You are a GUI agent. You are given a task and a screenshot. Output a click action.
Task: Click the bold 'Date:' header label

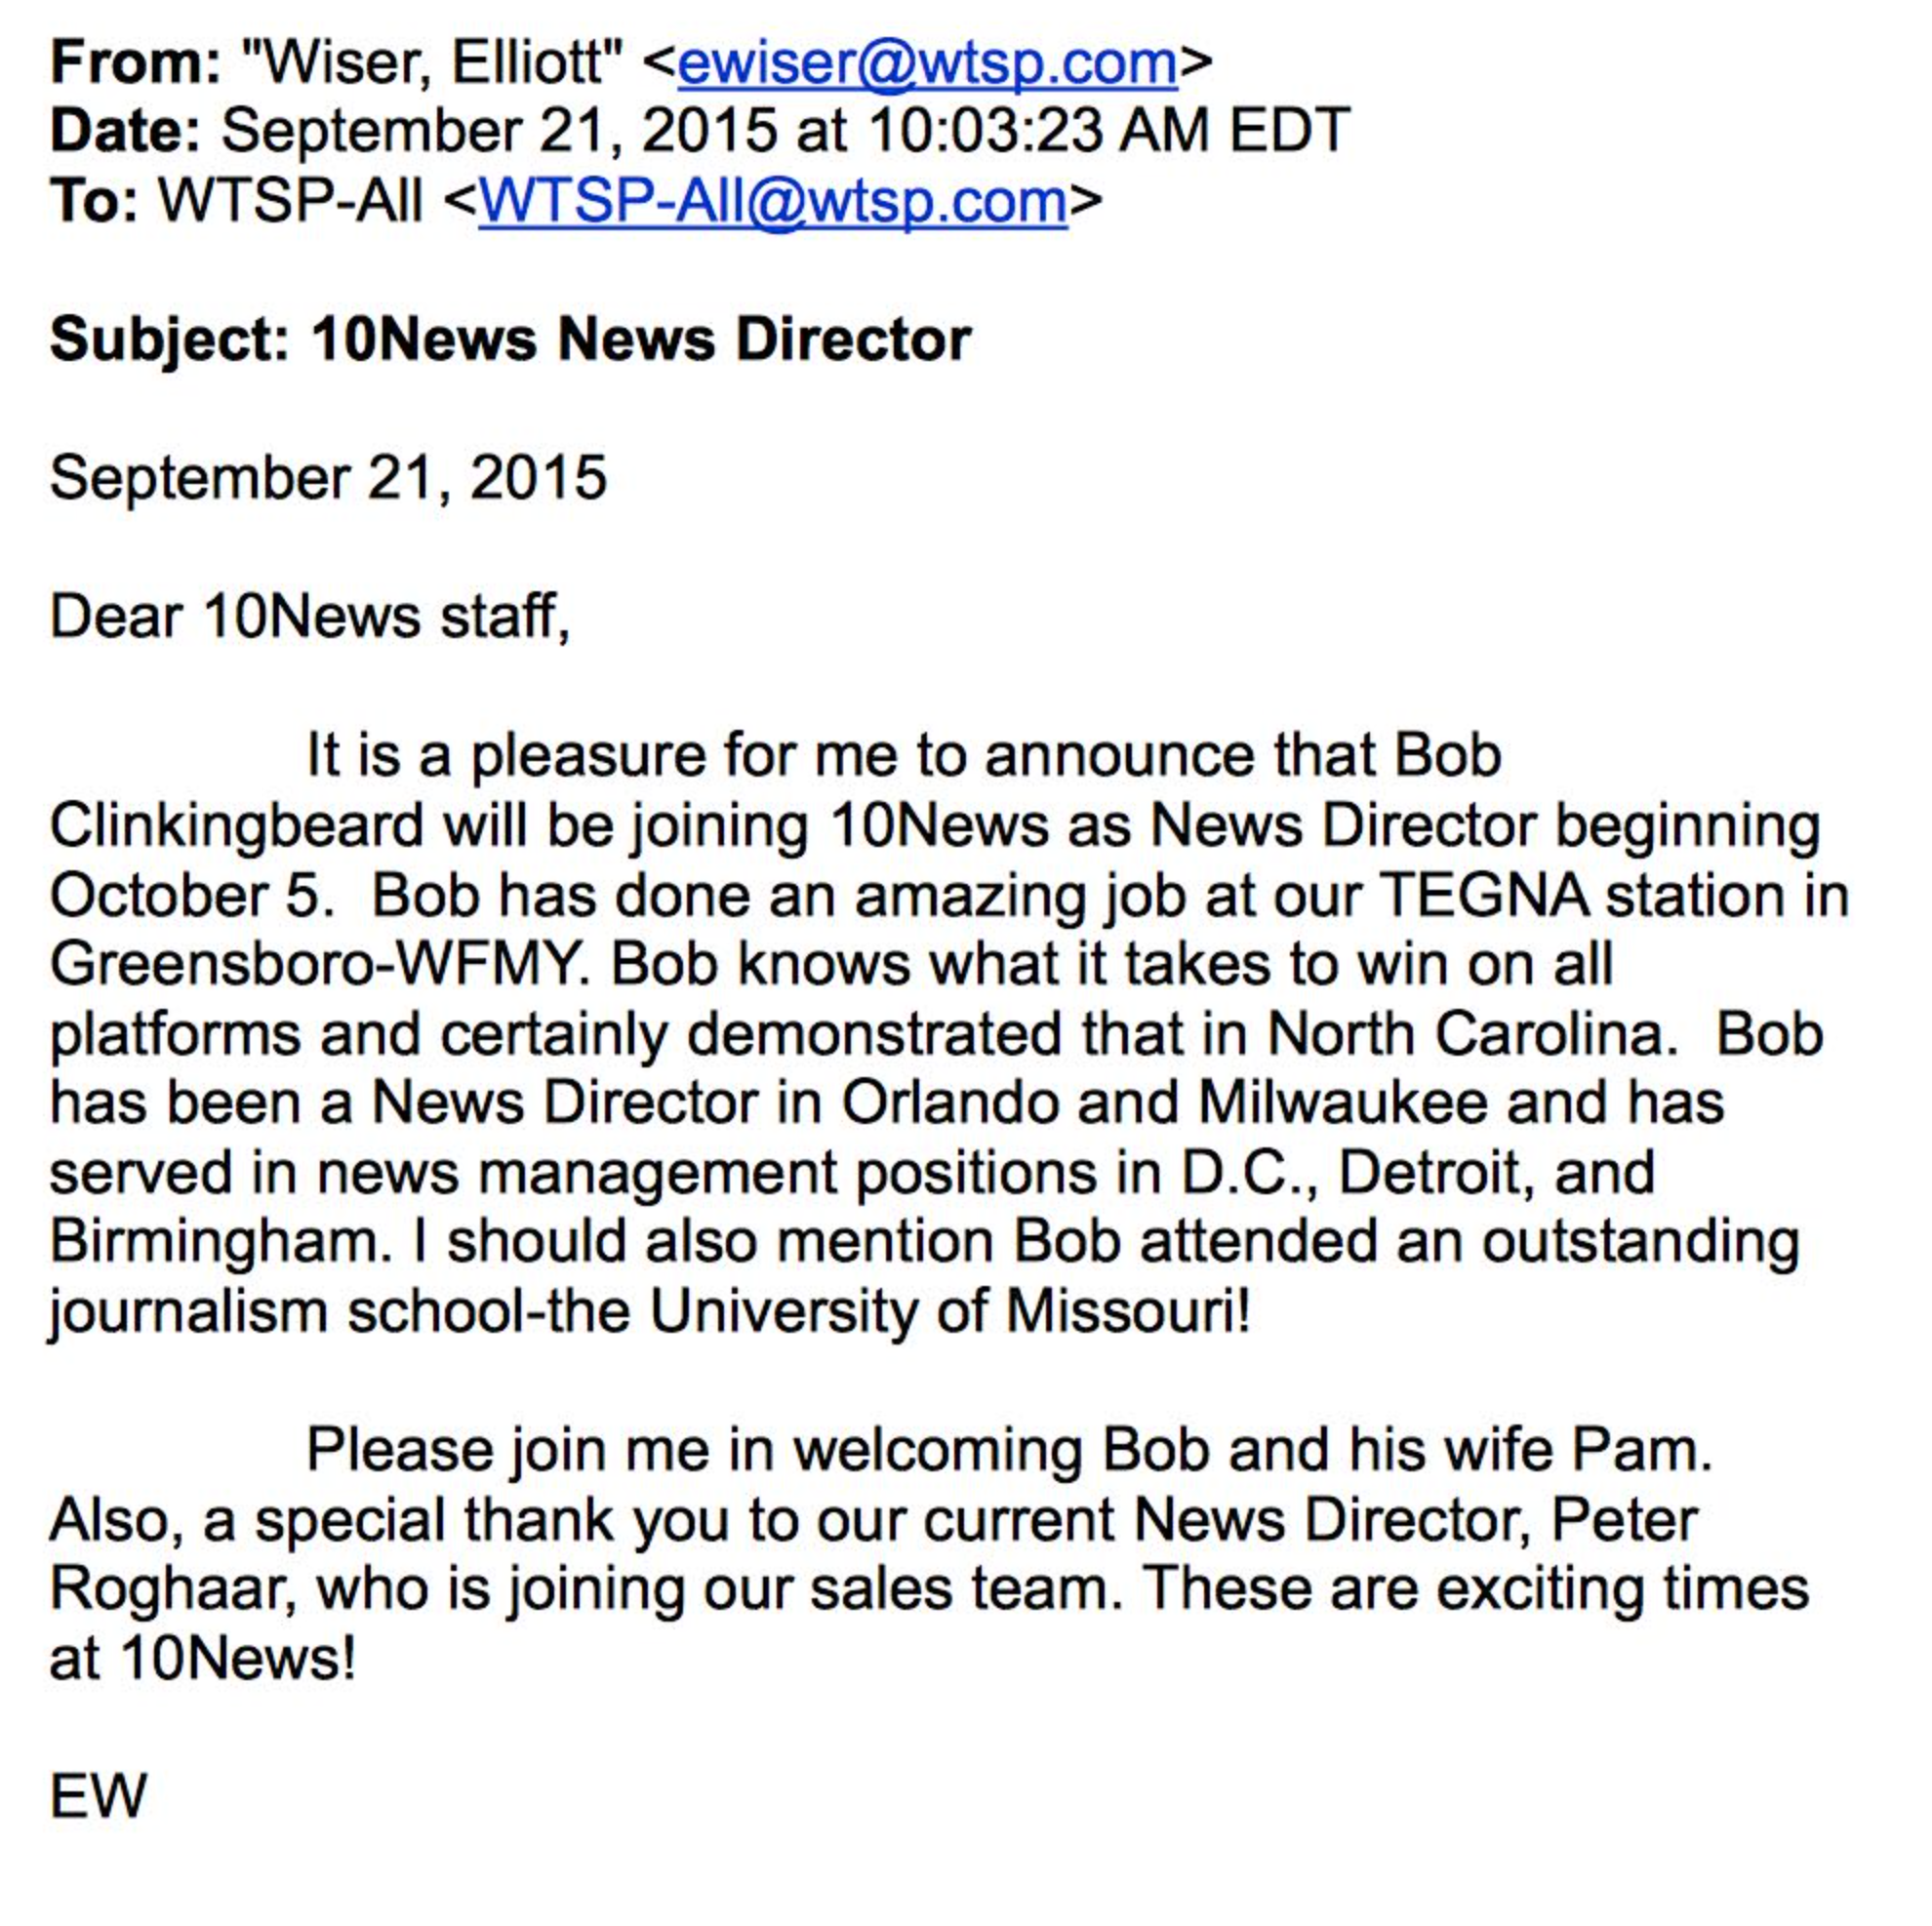[x=126, y=131]
